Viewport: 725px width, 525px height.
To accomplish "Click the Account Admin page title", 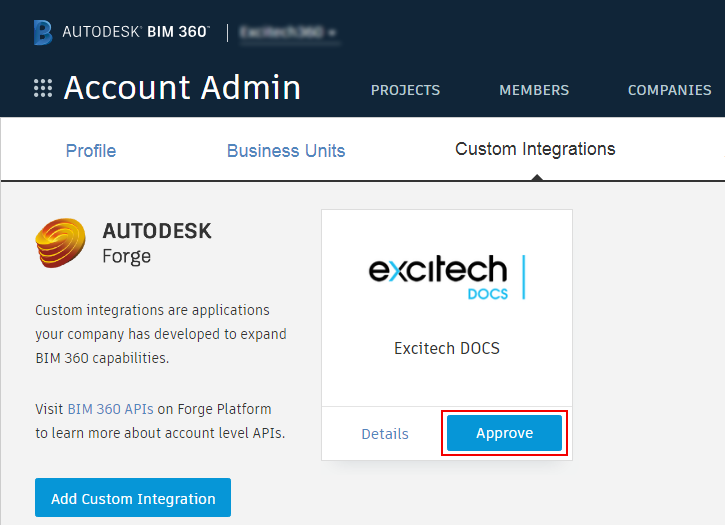I will point(182,88).
